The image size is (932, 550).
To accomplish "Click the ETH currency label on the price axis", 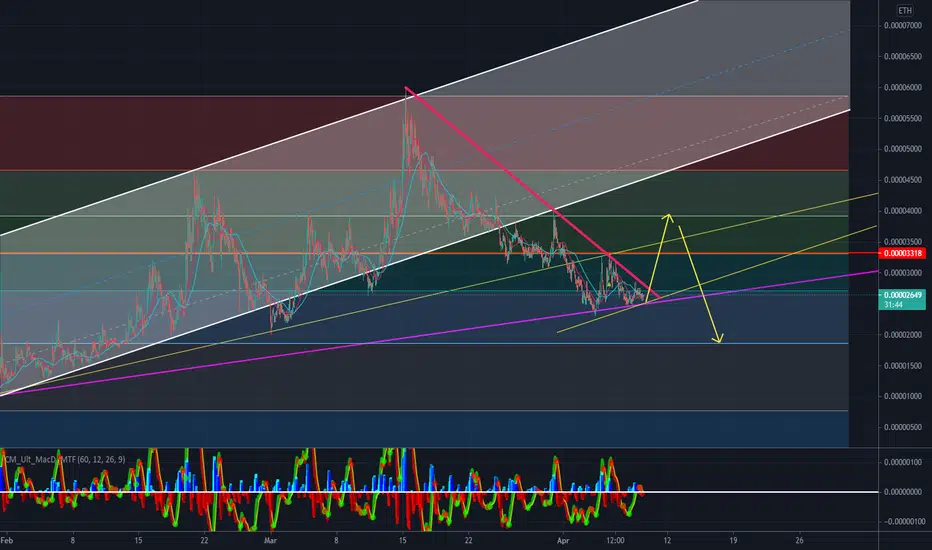I will (905, 11).
